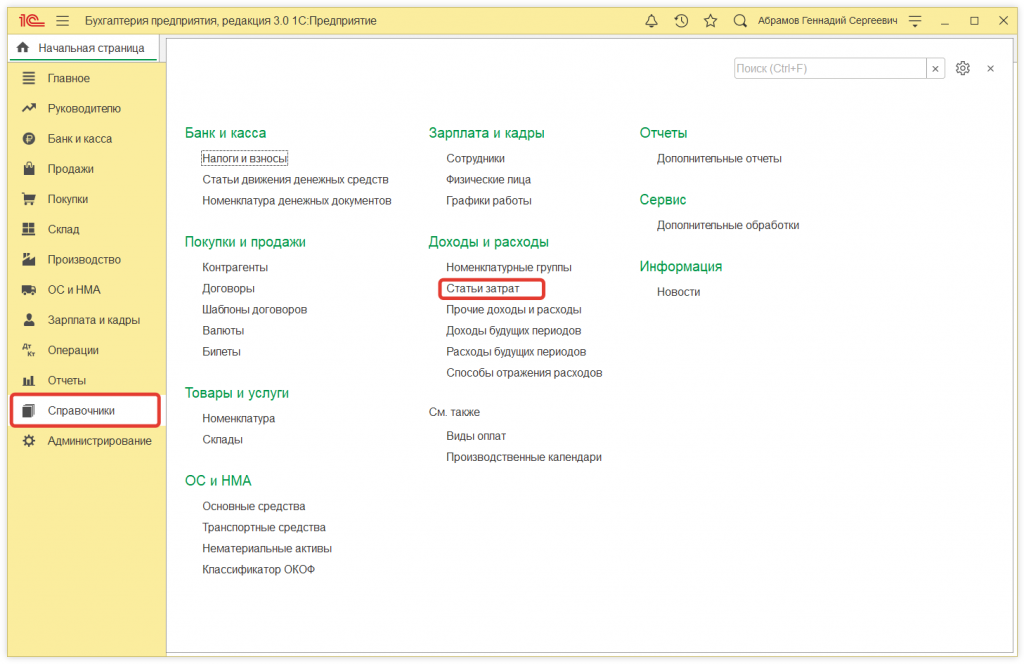Open panel settings via the gear icon

(962, 68)
